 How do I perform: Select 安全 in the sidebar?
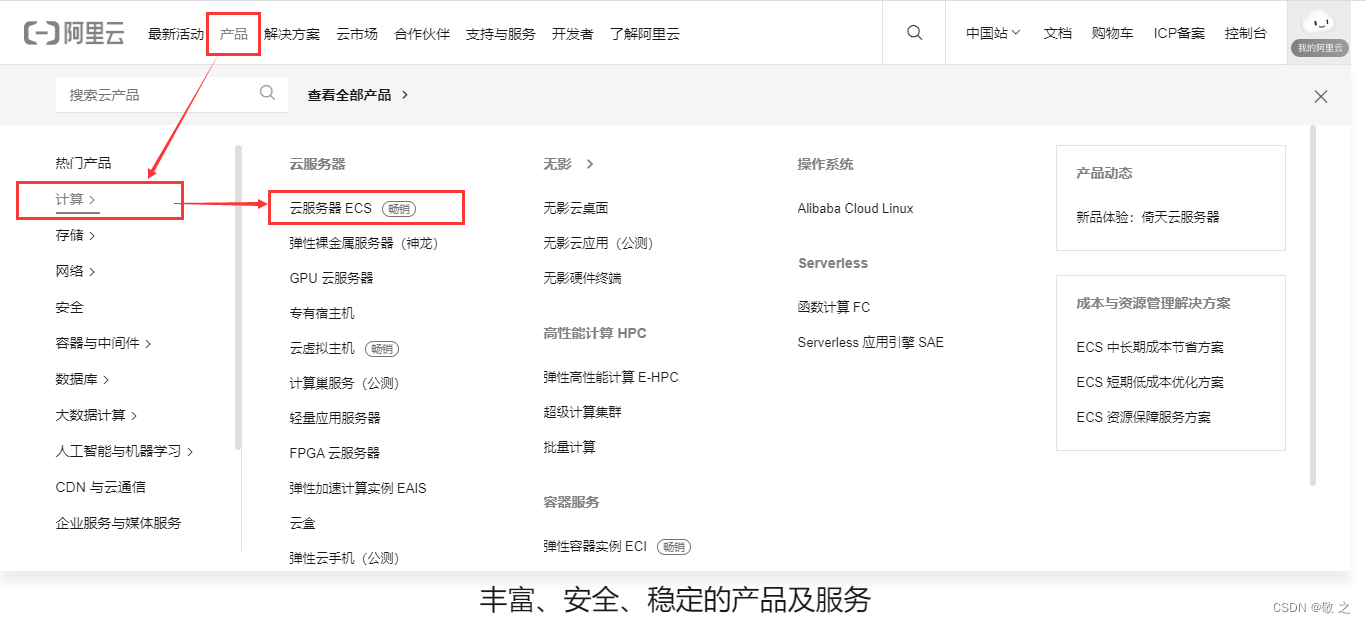(69, 308)
